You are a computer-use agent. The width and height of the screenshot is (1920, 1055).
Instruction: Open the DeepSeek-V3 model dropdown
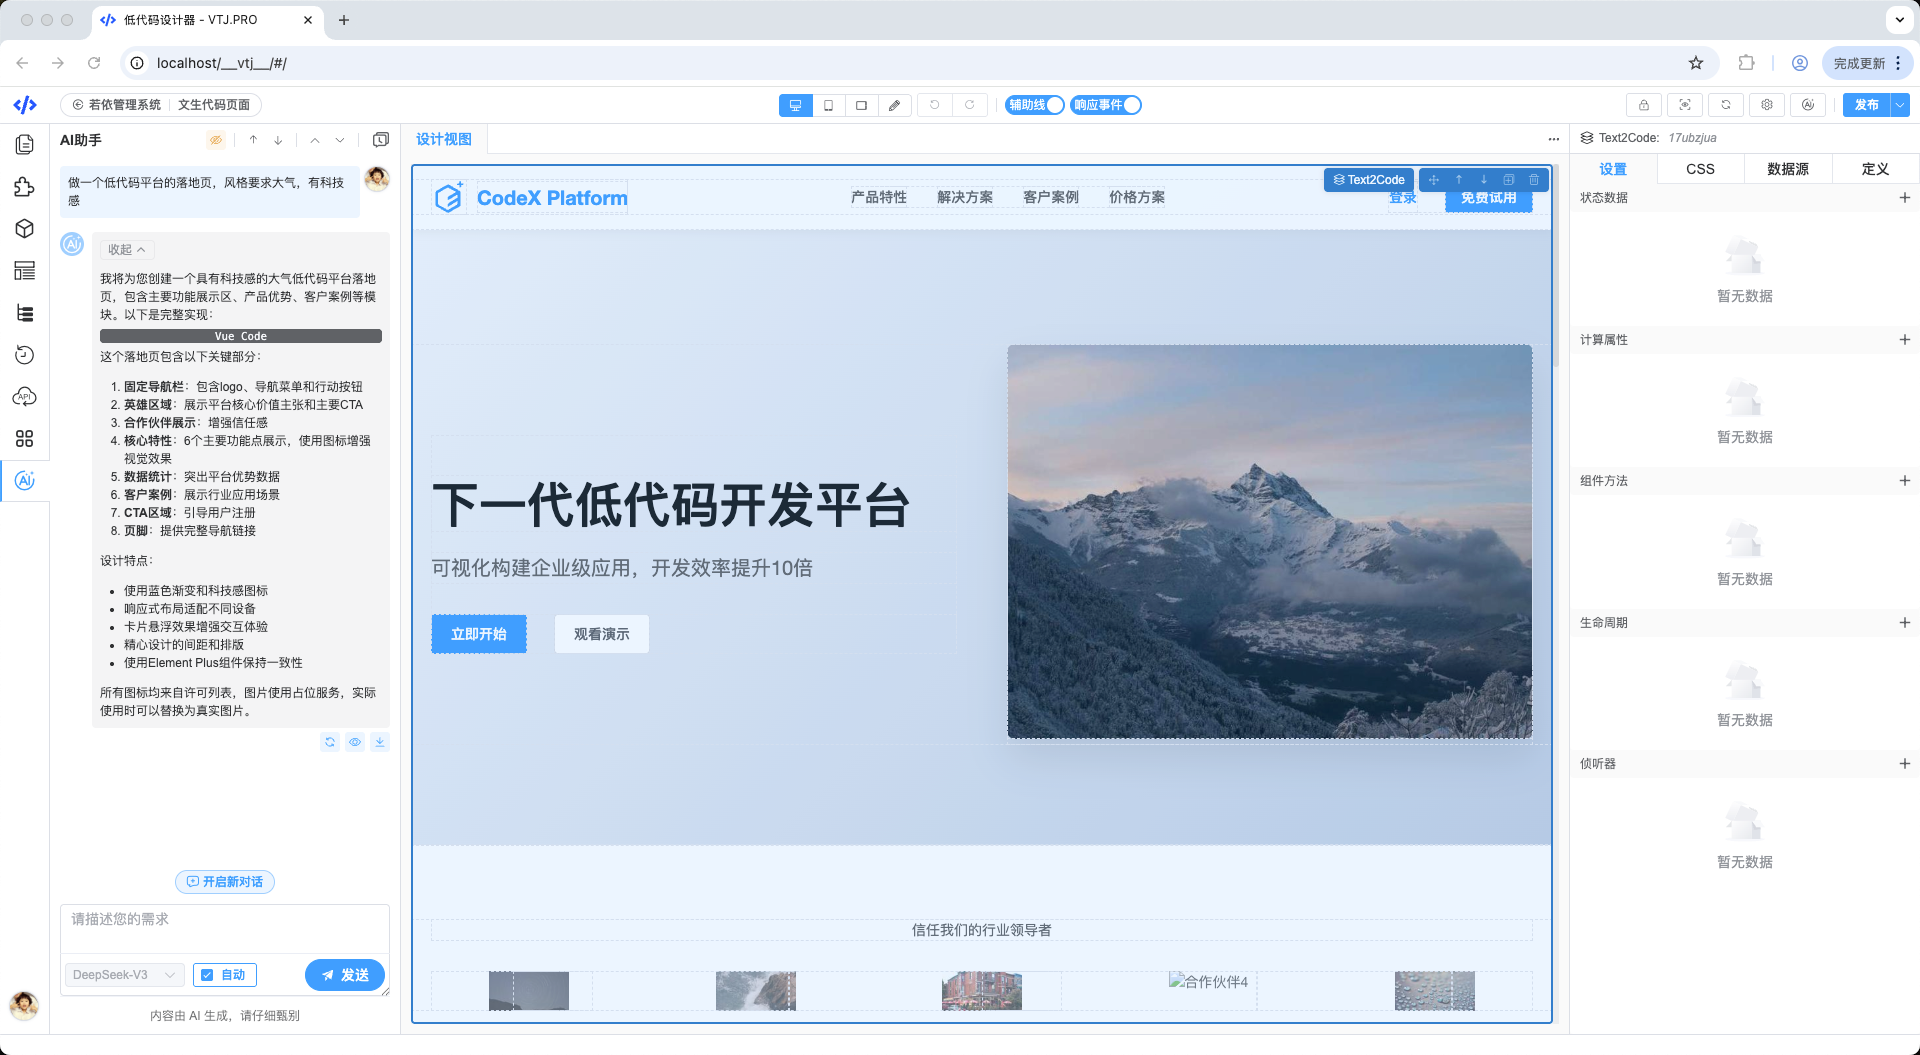tap(122, 975)
